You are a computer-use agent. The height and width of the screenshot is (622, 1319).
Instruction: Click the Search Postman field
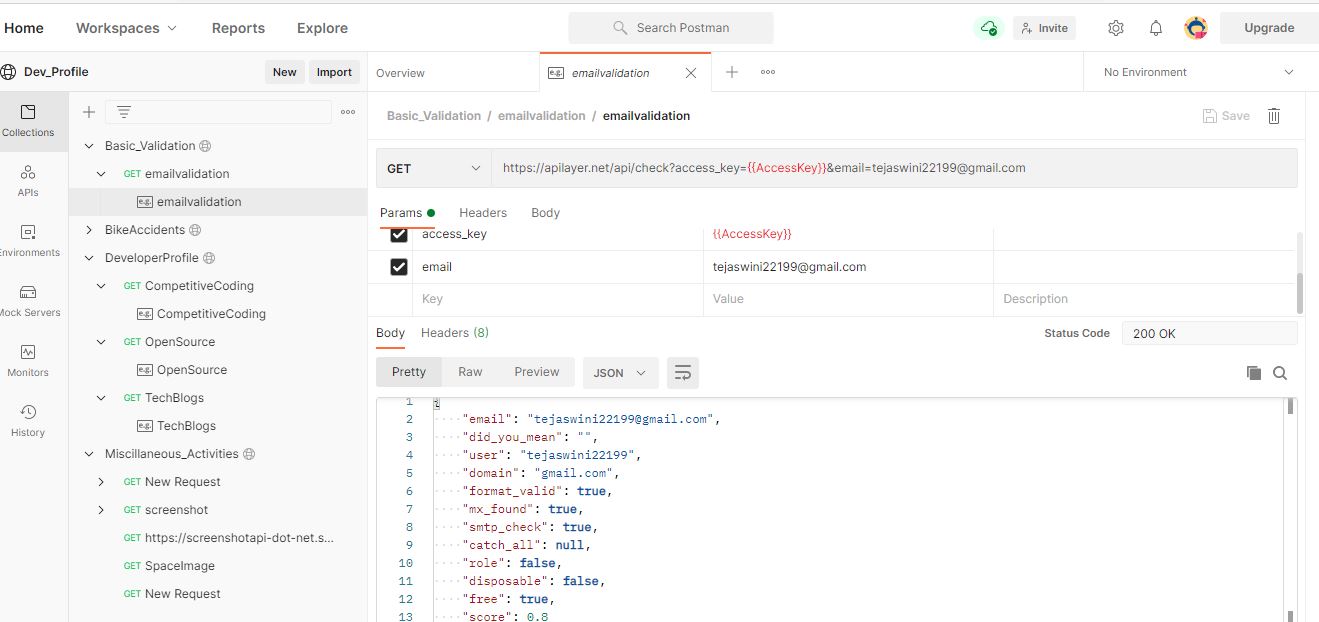671,28
